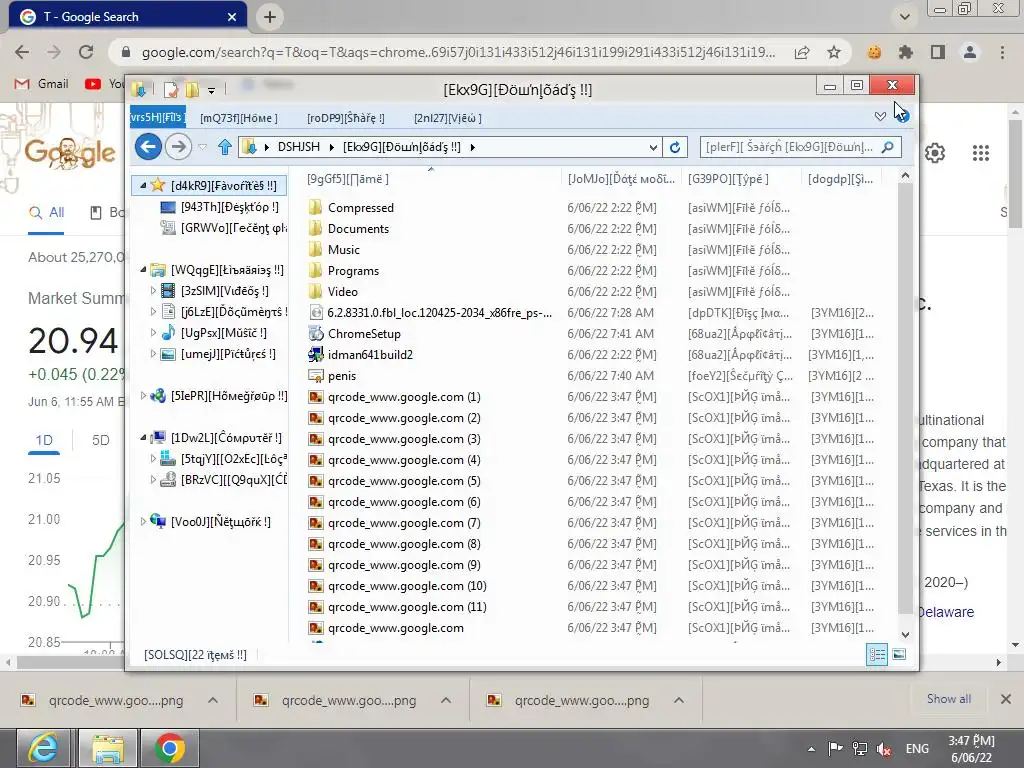
Task: Close the Chrome downloads bar
Action: pos(1006,699)
